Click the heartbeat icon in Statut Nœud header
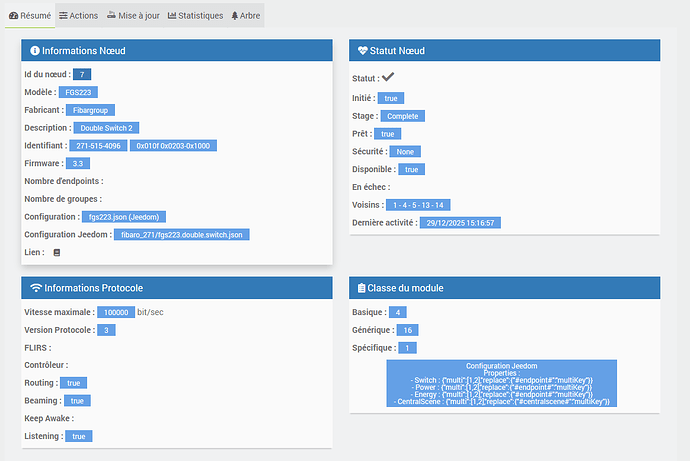The height and width of the screenshot is (461, 690). point(363,51)
